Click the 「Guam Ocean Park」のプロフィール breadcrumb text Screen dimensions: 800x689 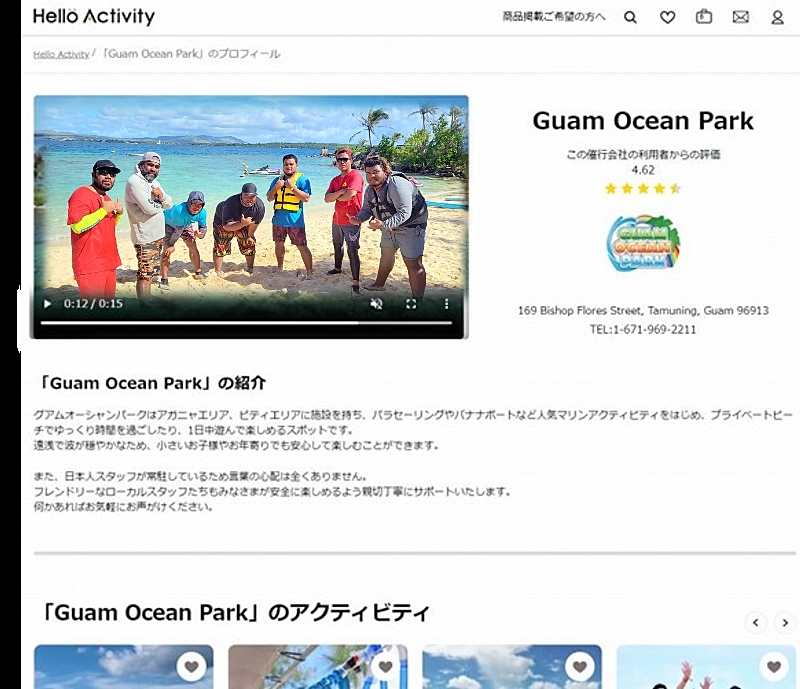pos(189,54)
